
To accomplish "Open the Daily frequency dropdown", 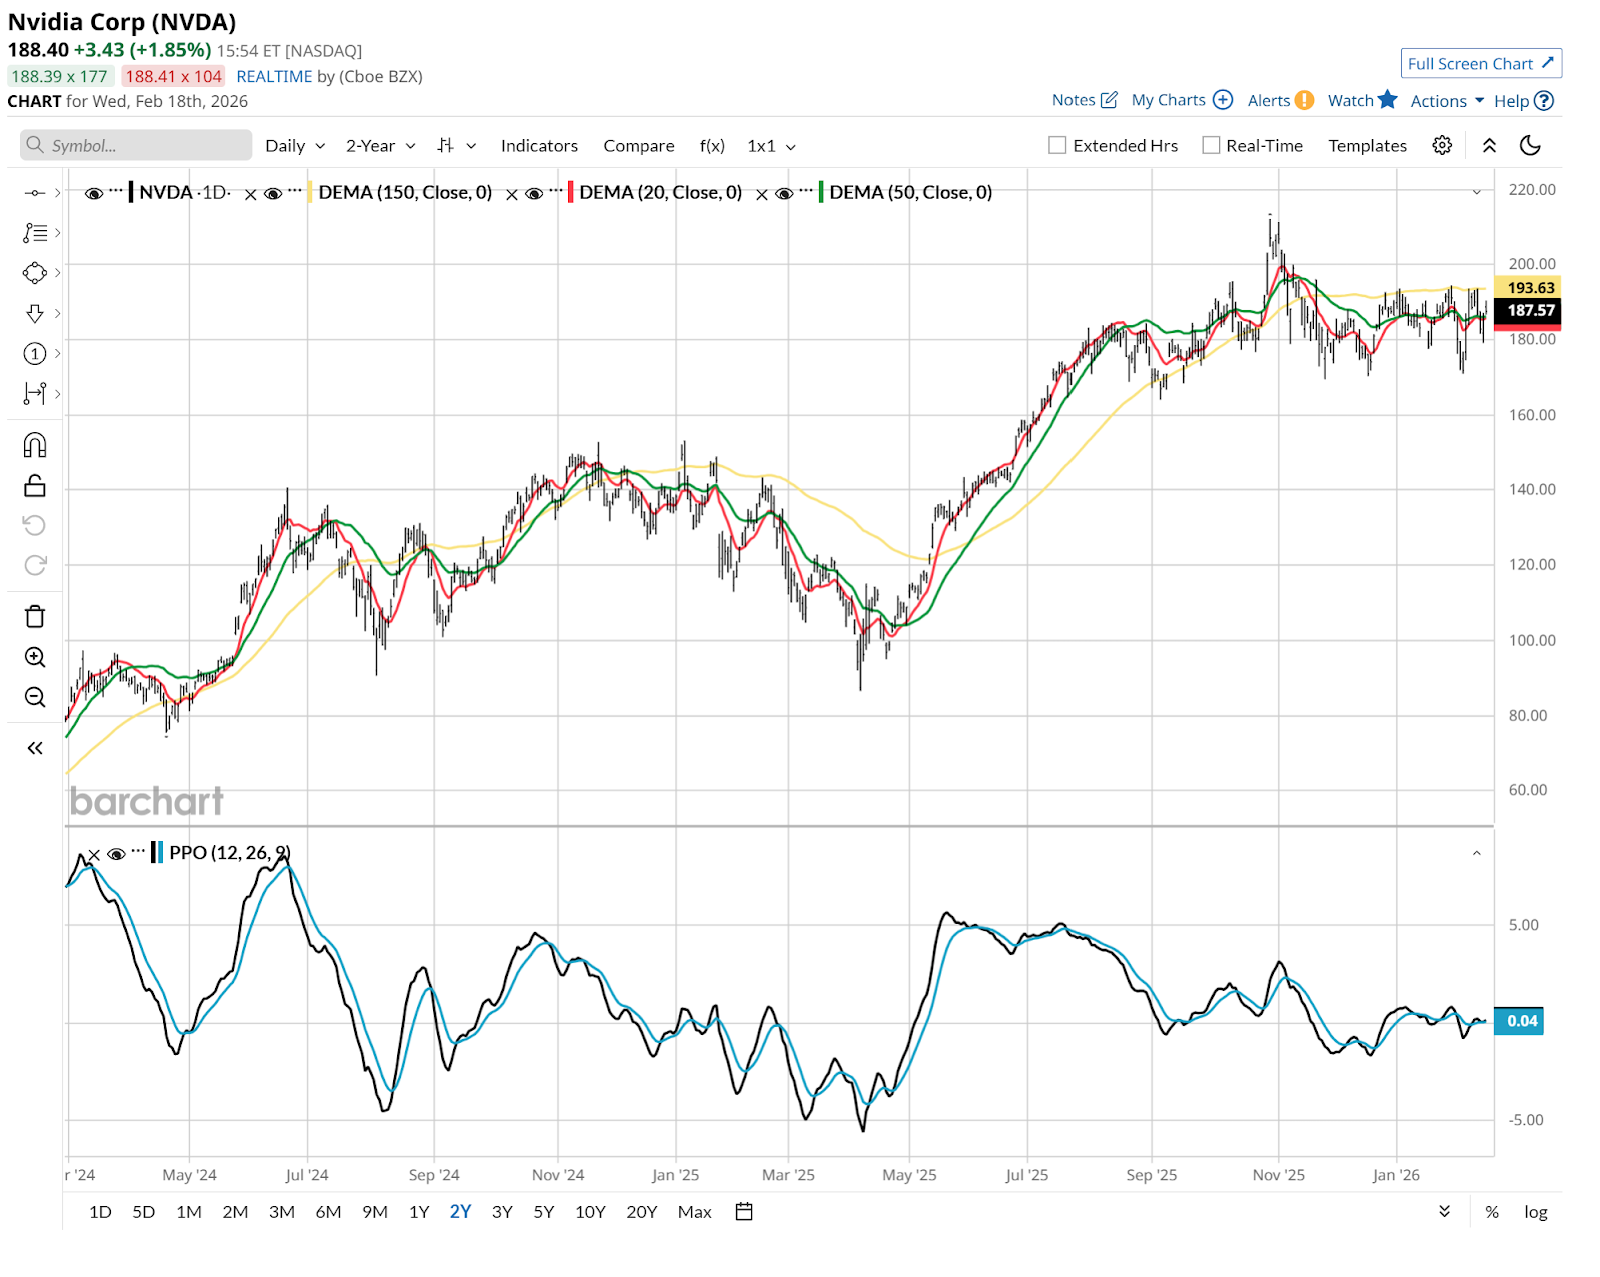I will pos(295,146).
